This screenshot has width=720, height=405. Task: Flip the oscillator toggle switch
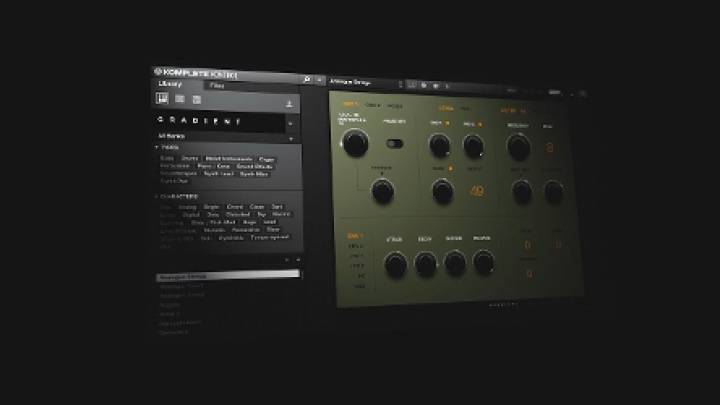tap(394, 144)
